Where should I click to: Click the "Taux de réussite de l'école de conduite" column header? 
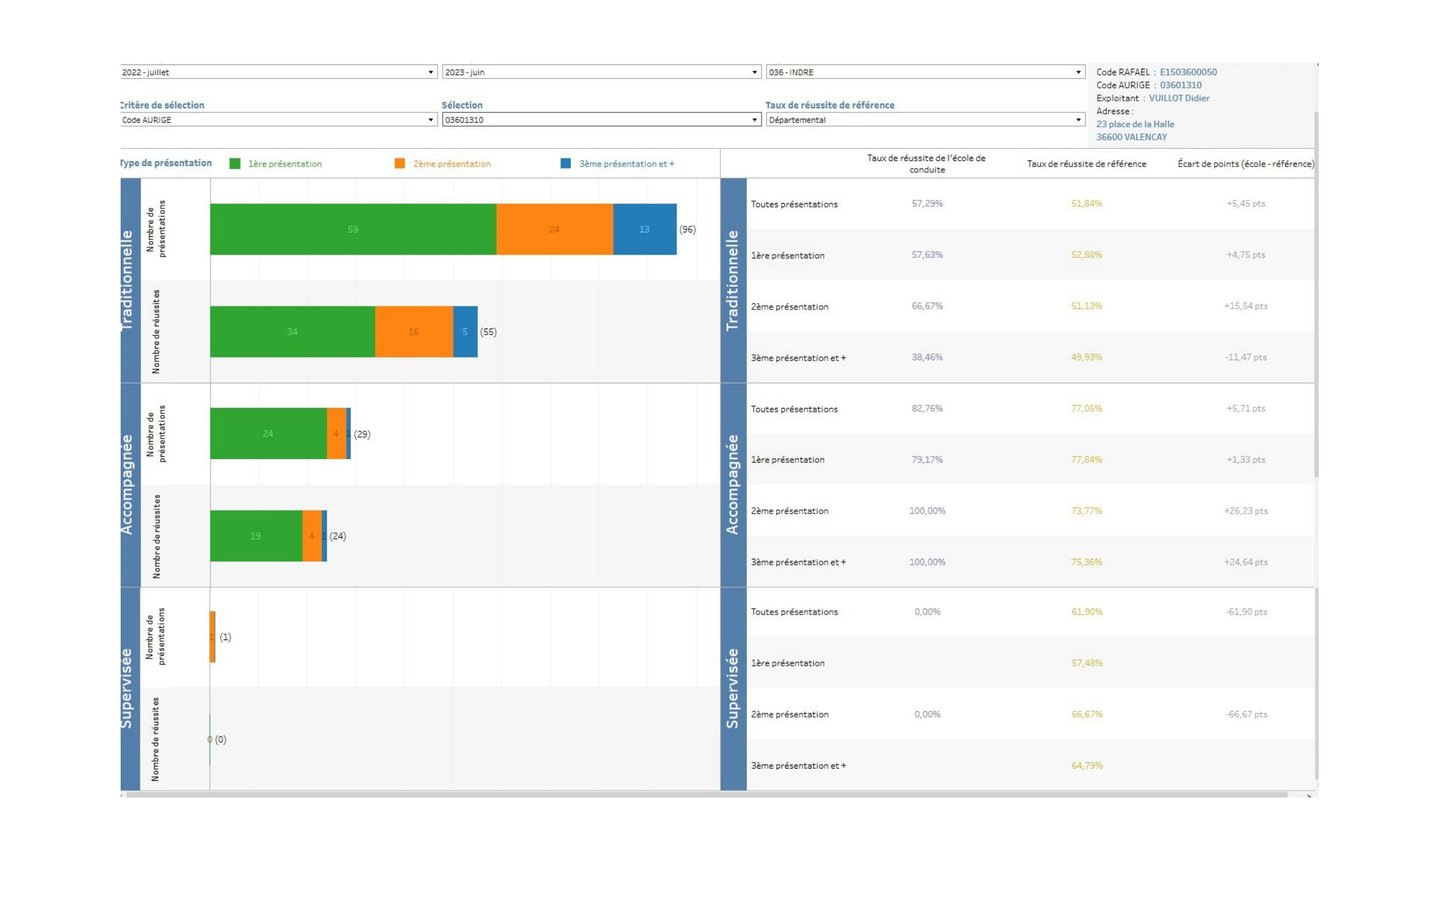927,164
